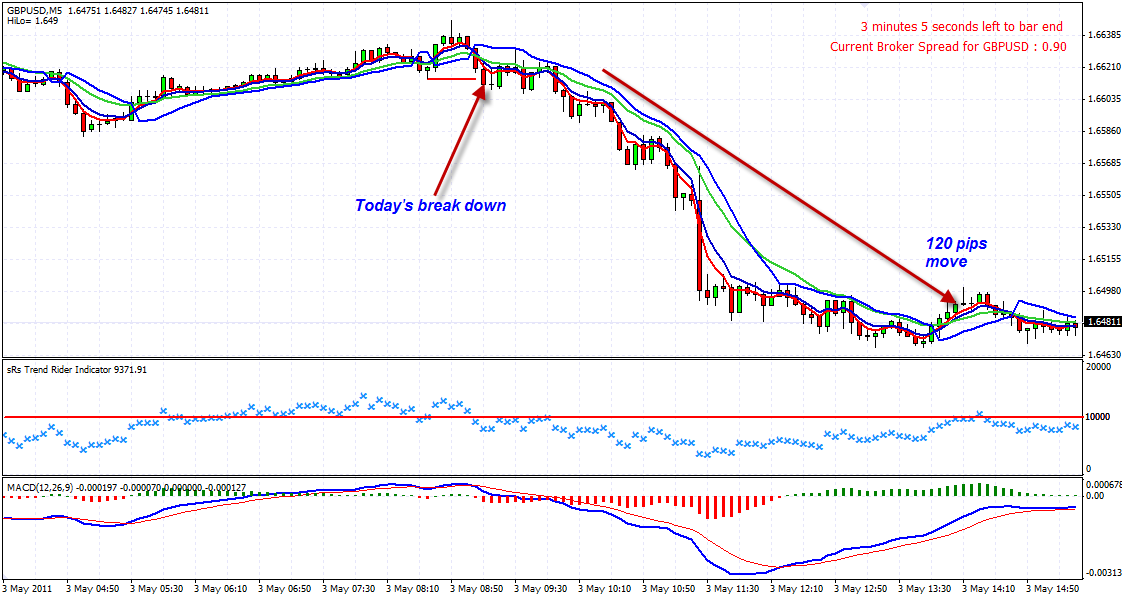
Task: Select the red 10000 level line in Trend Rider
Action: point(600,416)
